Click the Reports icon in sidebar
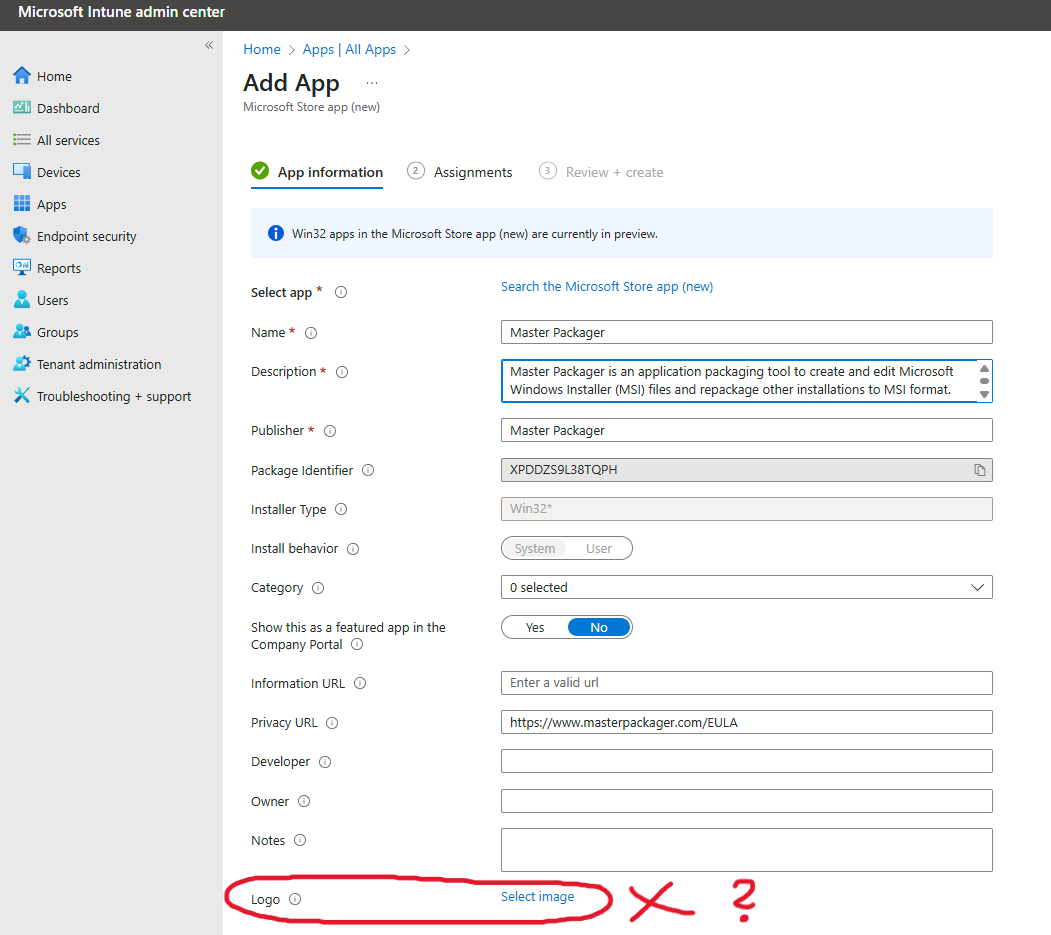This screenshot has height=935, width=1051. (x=21, y=267)
